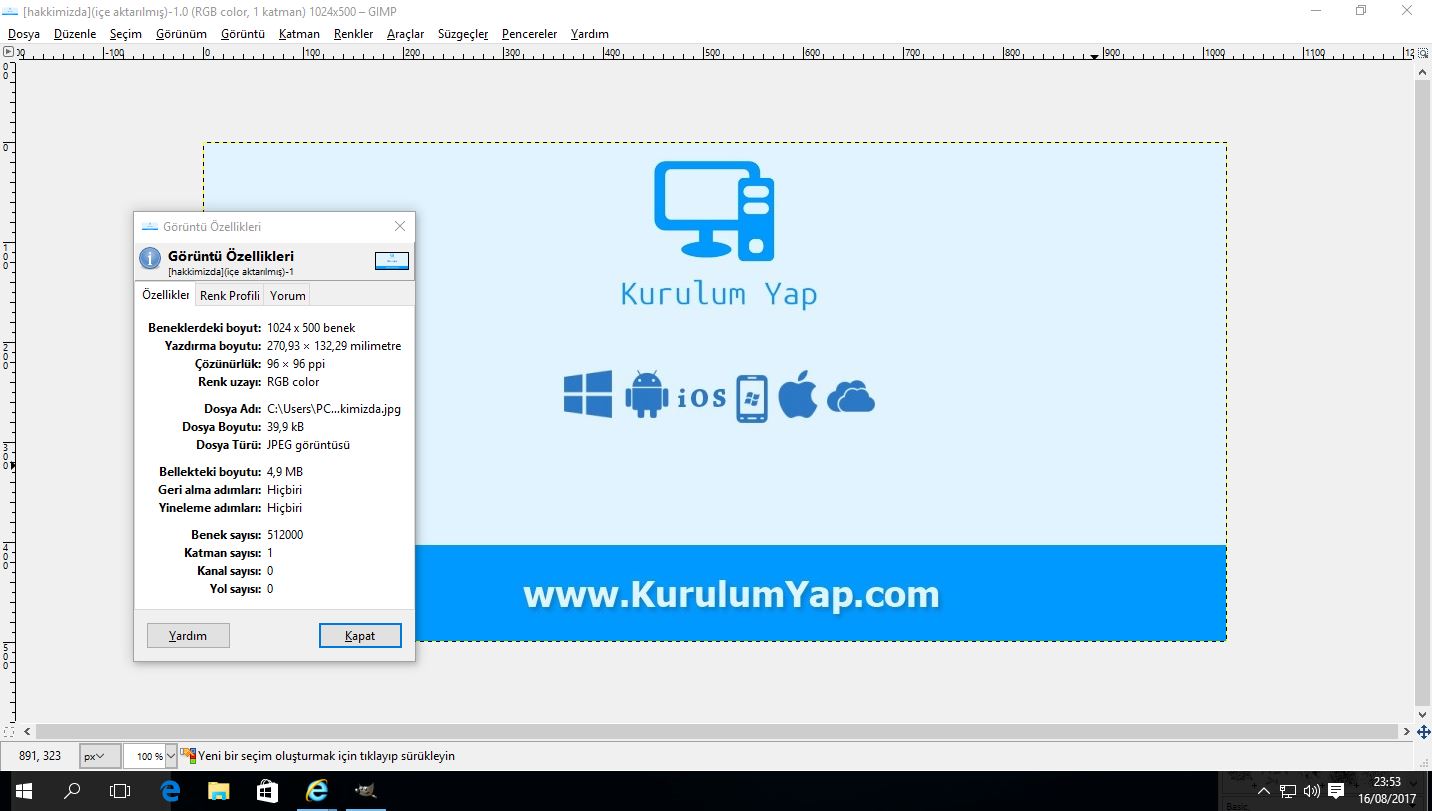The height and width of the screenshot is (811, 1432).
Task: Click the blue info icon in dialog
Action: pyautogui.click(x=150, y=259)
